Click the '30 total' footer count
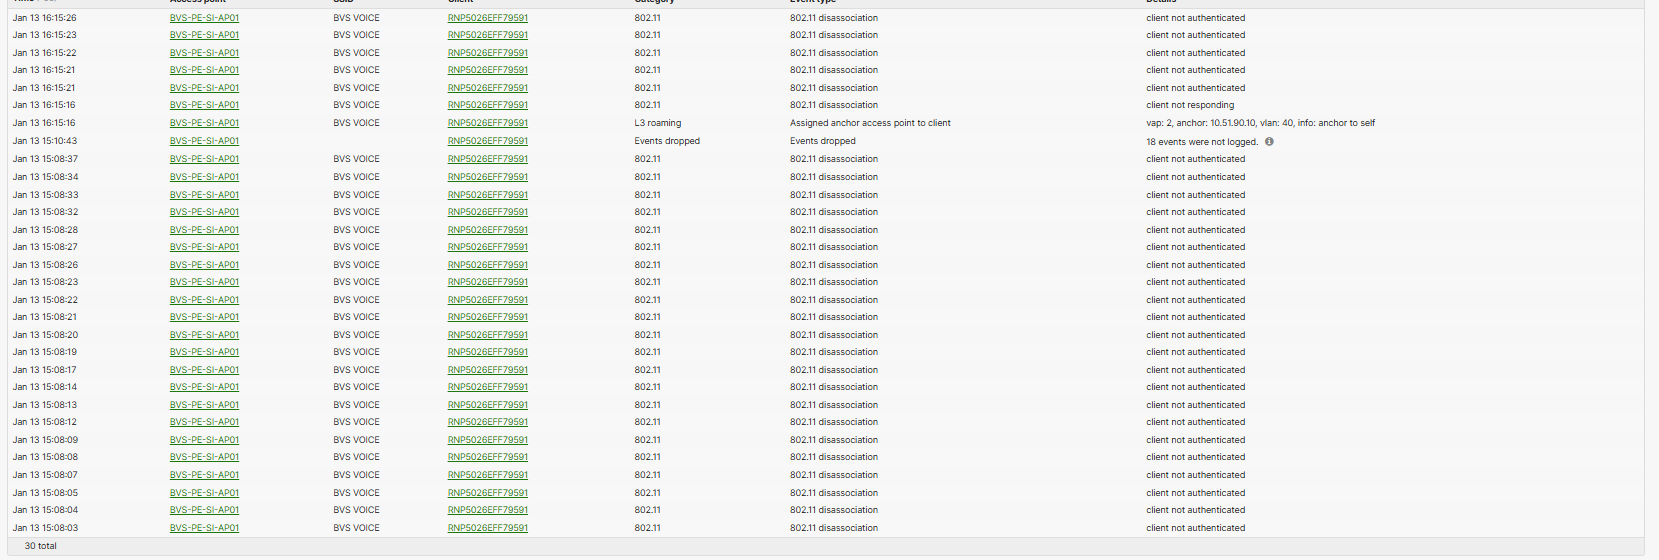 pyautogui.click(x=41, y=546)
